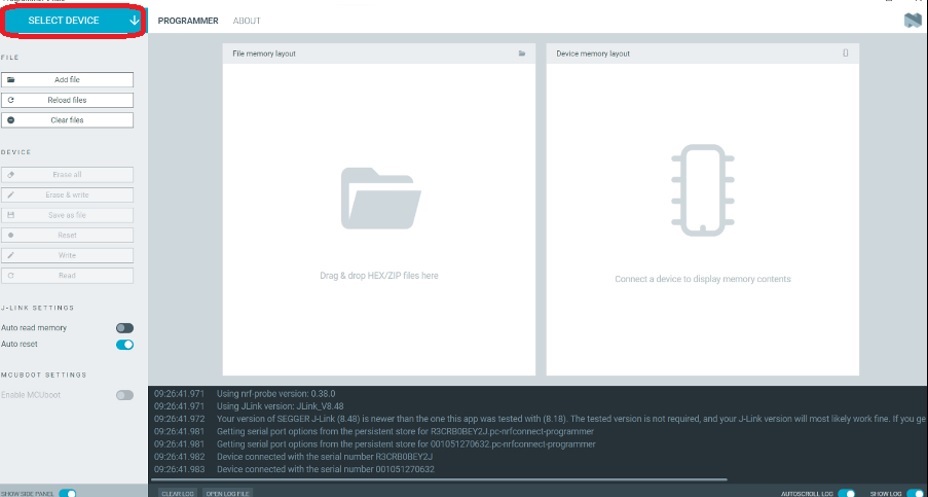Open the Select Device dropdown
Screen dimensions: 928x497
coord(74,20)
